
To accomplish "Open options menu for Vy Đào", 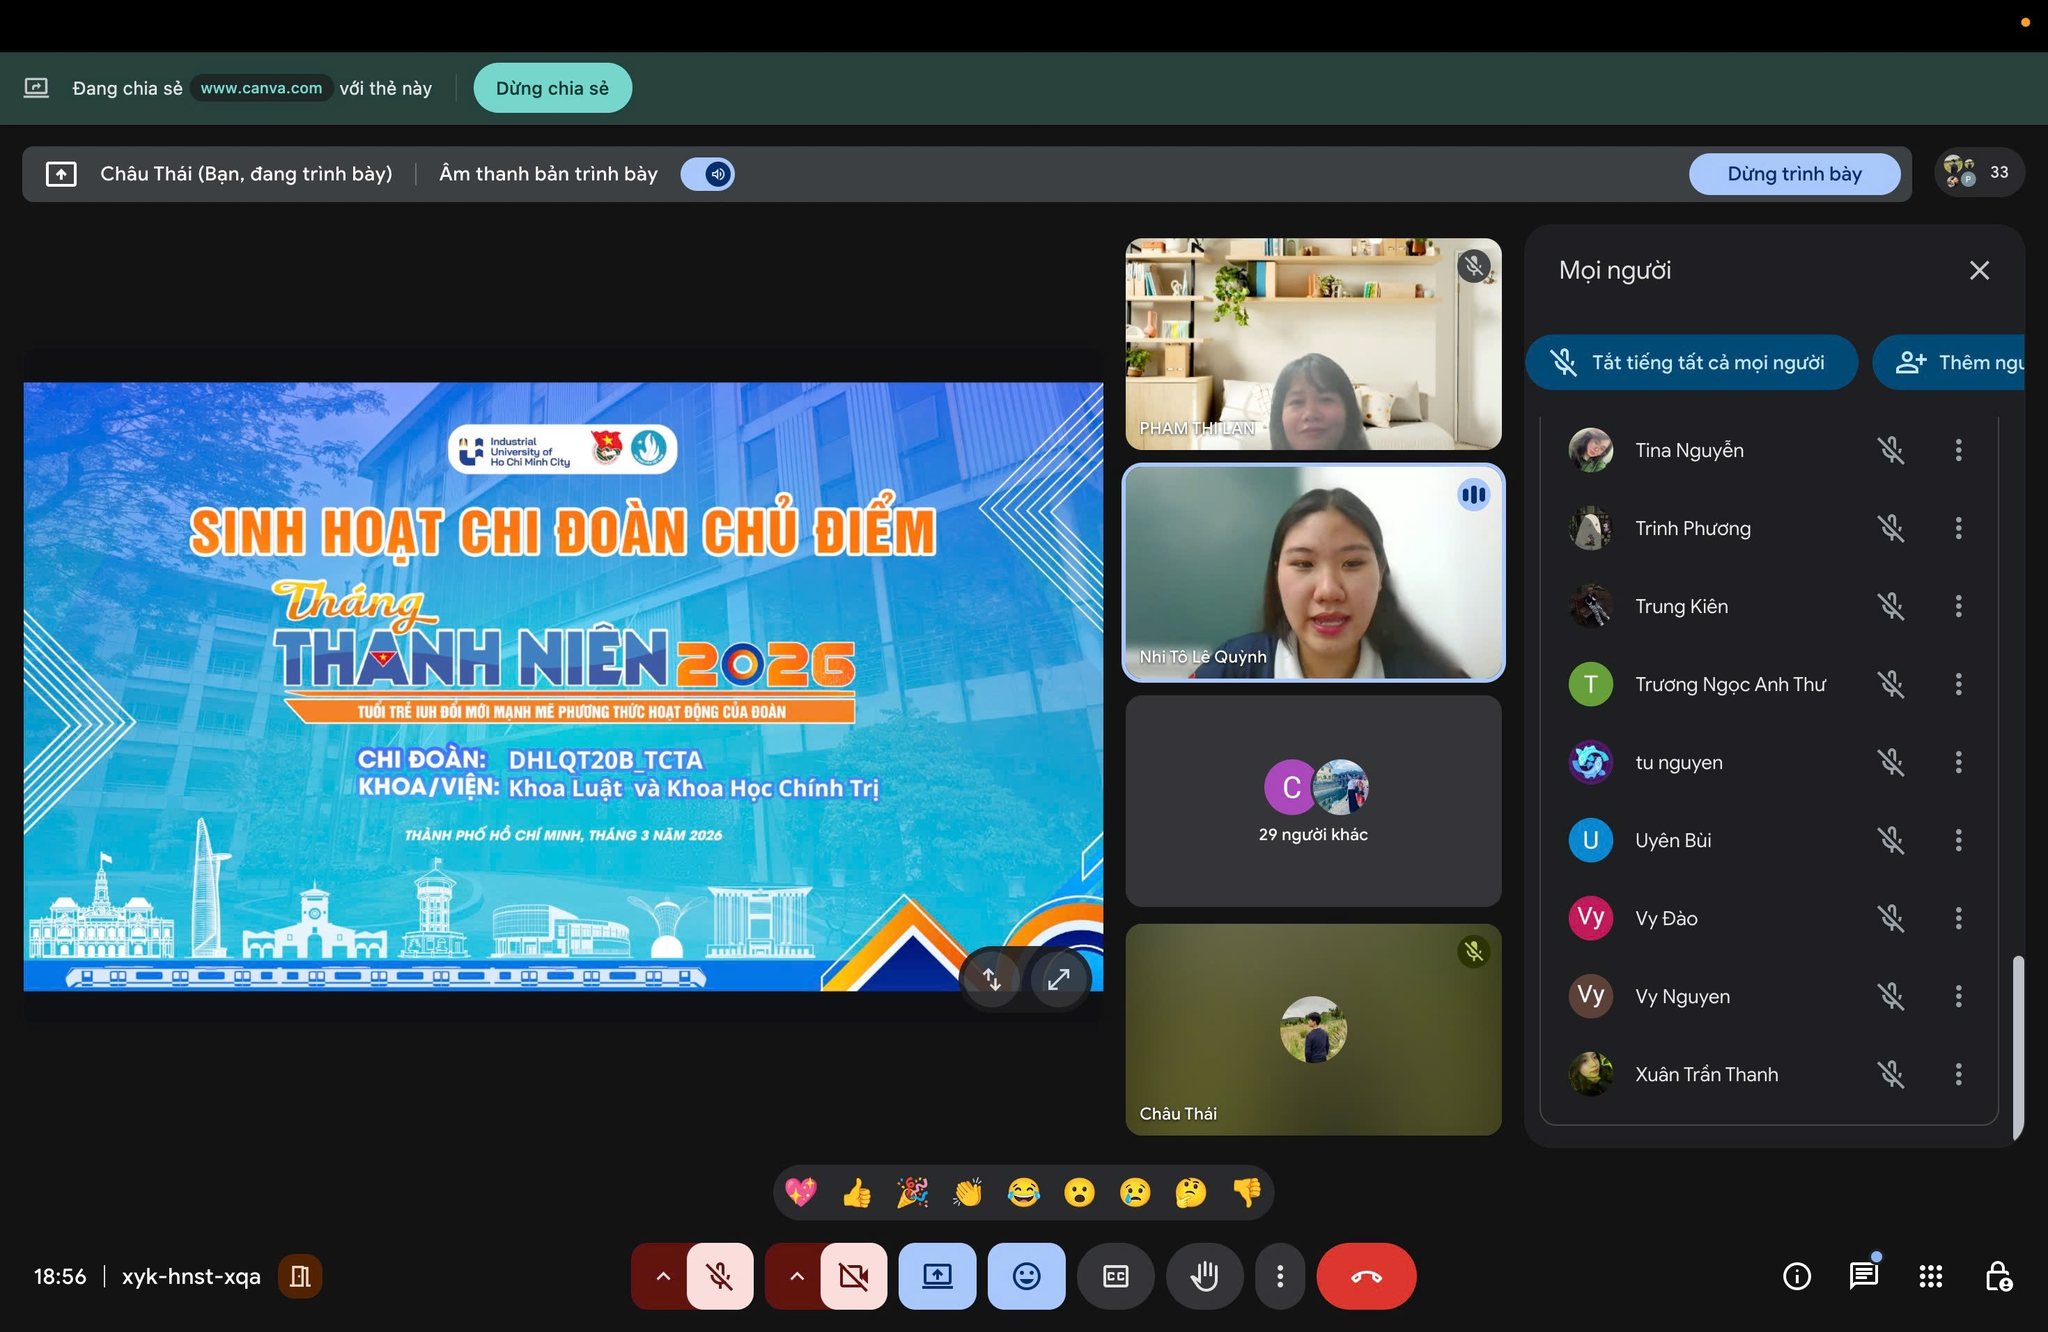I will [1958, 918].
